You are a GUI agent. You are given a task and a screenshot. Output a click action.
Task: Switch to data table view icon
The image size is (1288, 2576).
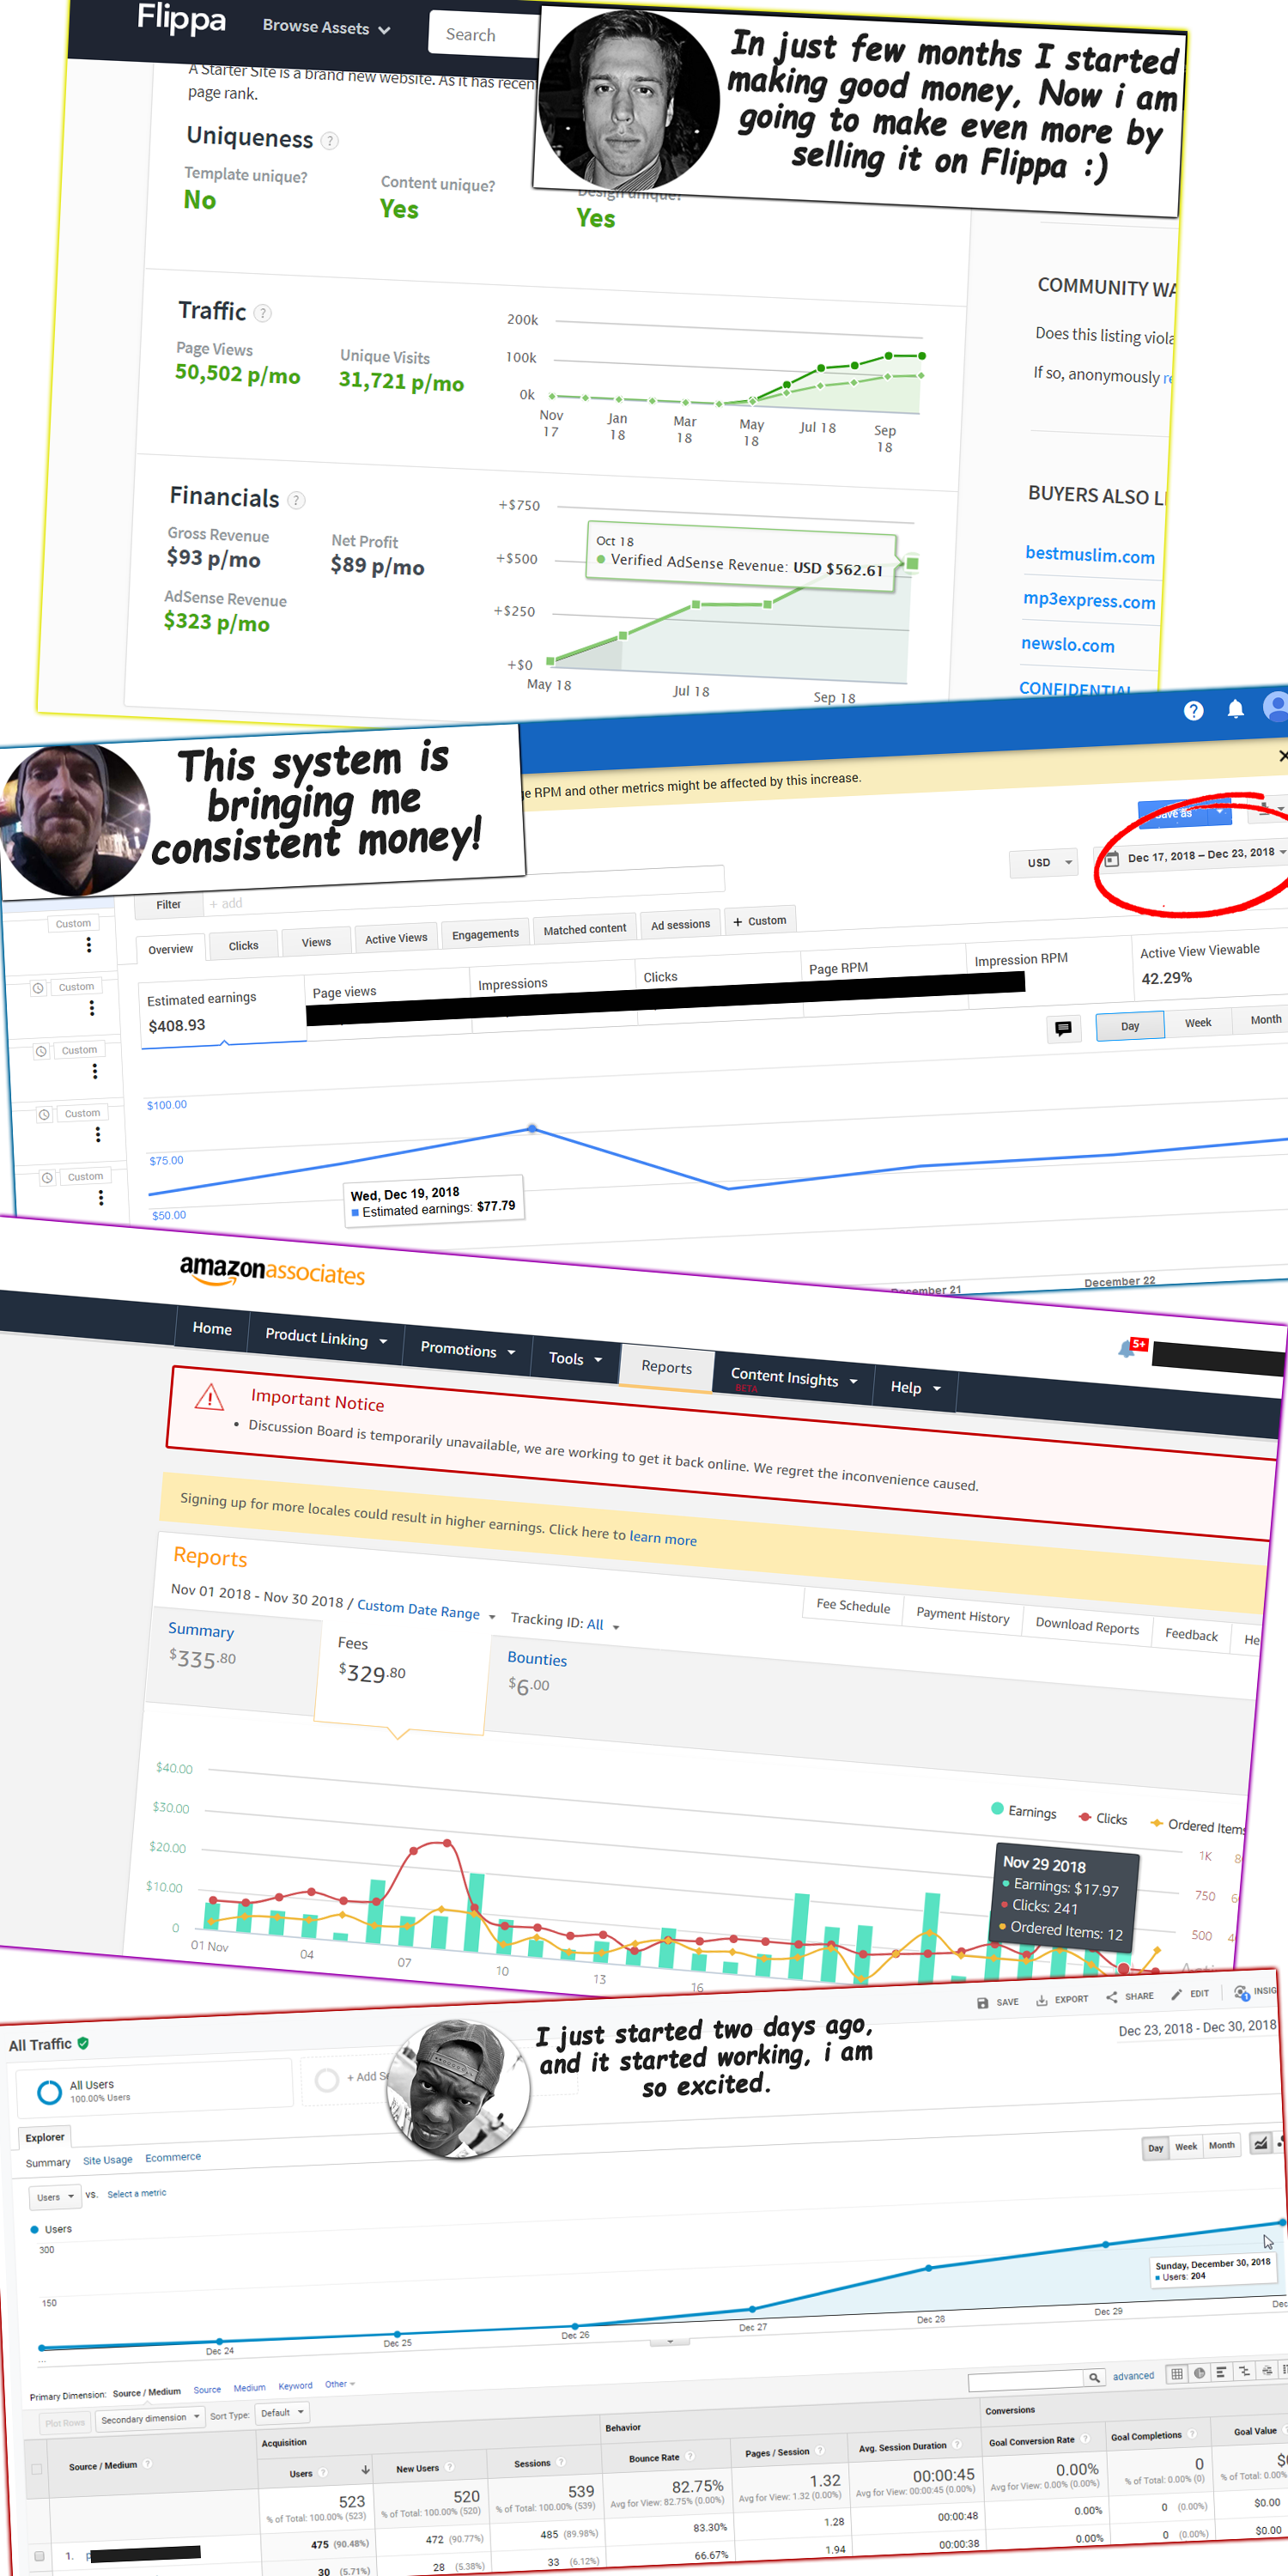(1177, 2373)
